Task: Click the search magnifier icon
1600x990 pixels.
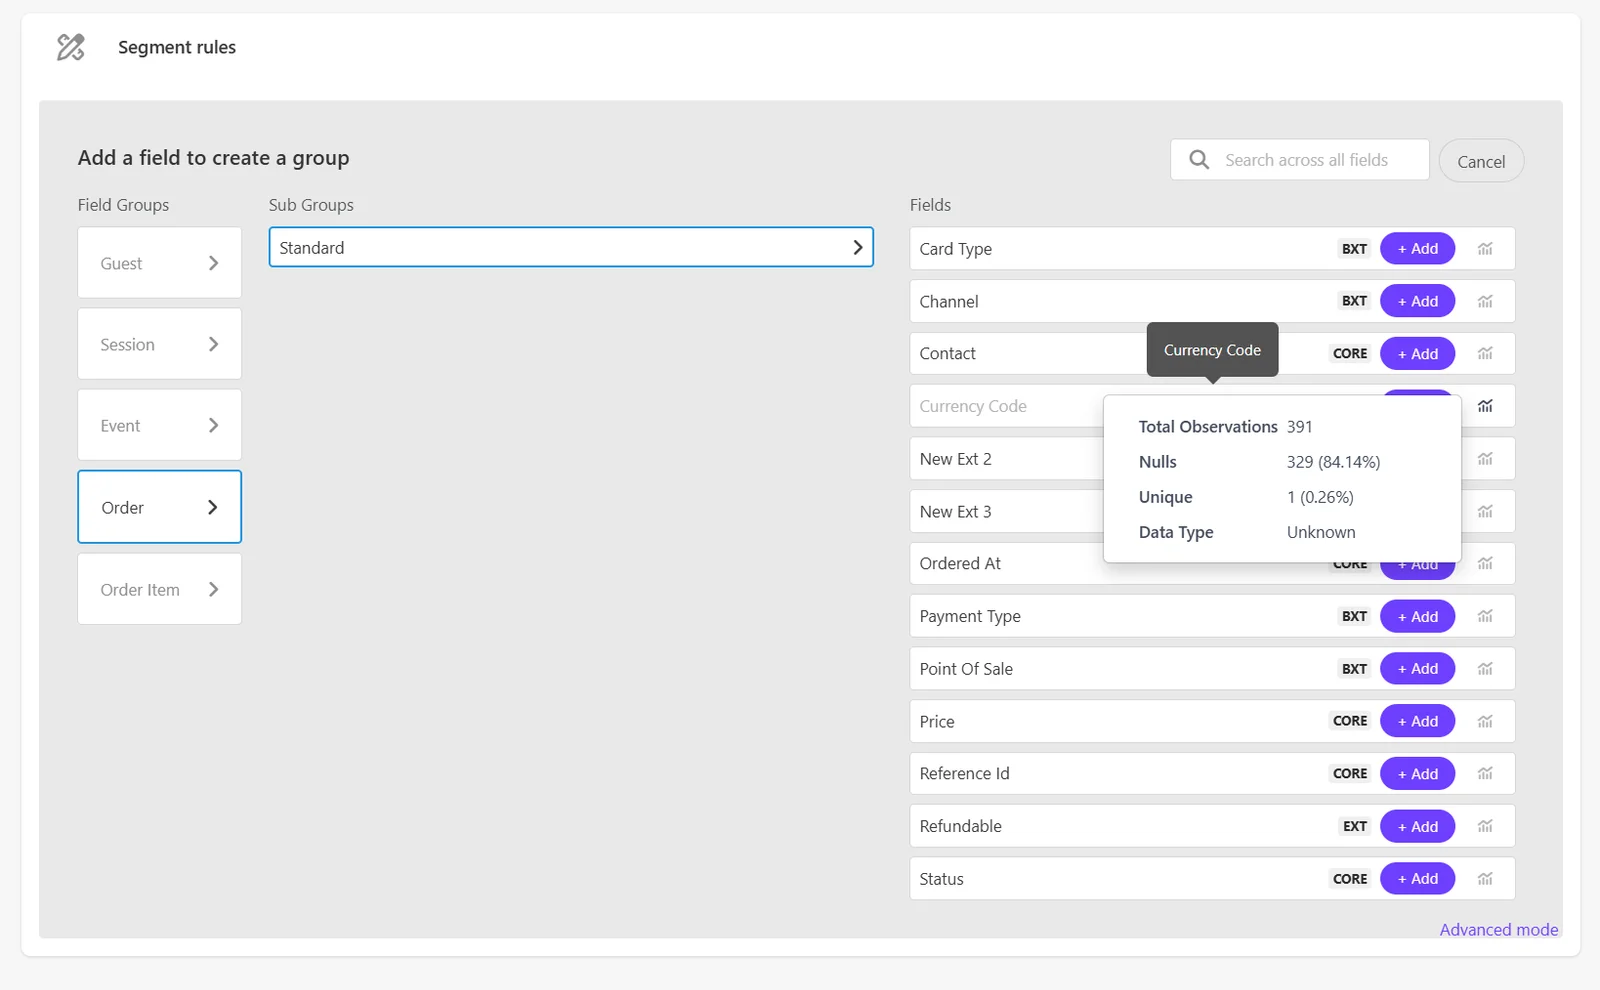Action: [1199, 160]
